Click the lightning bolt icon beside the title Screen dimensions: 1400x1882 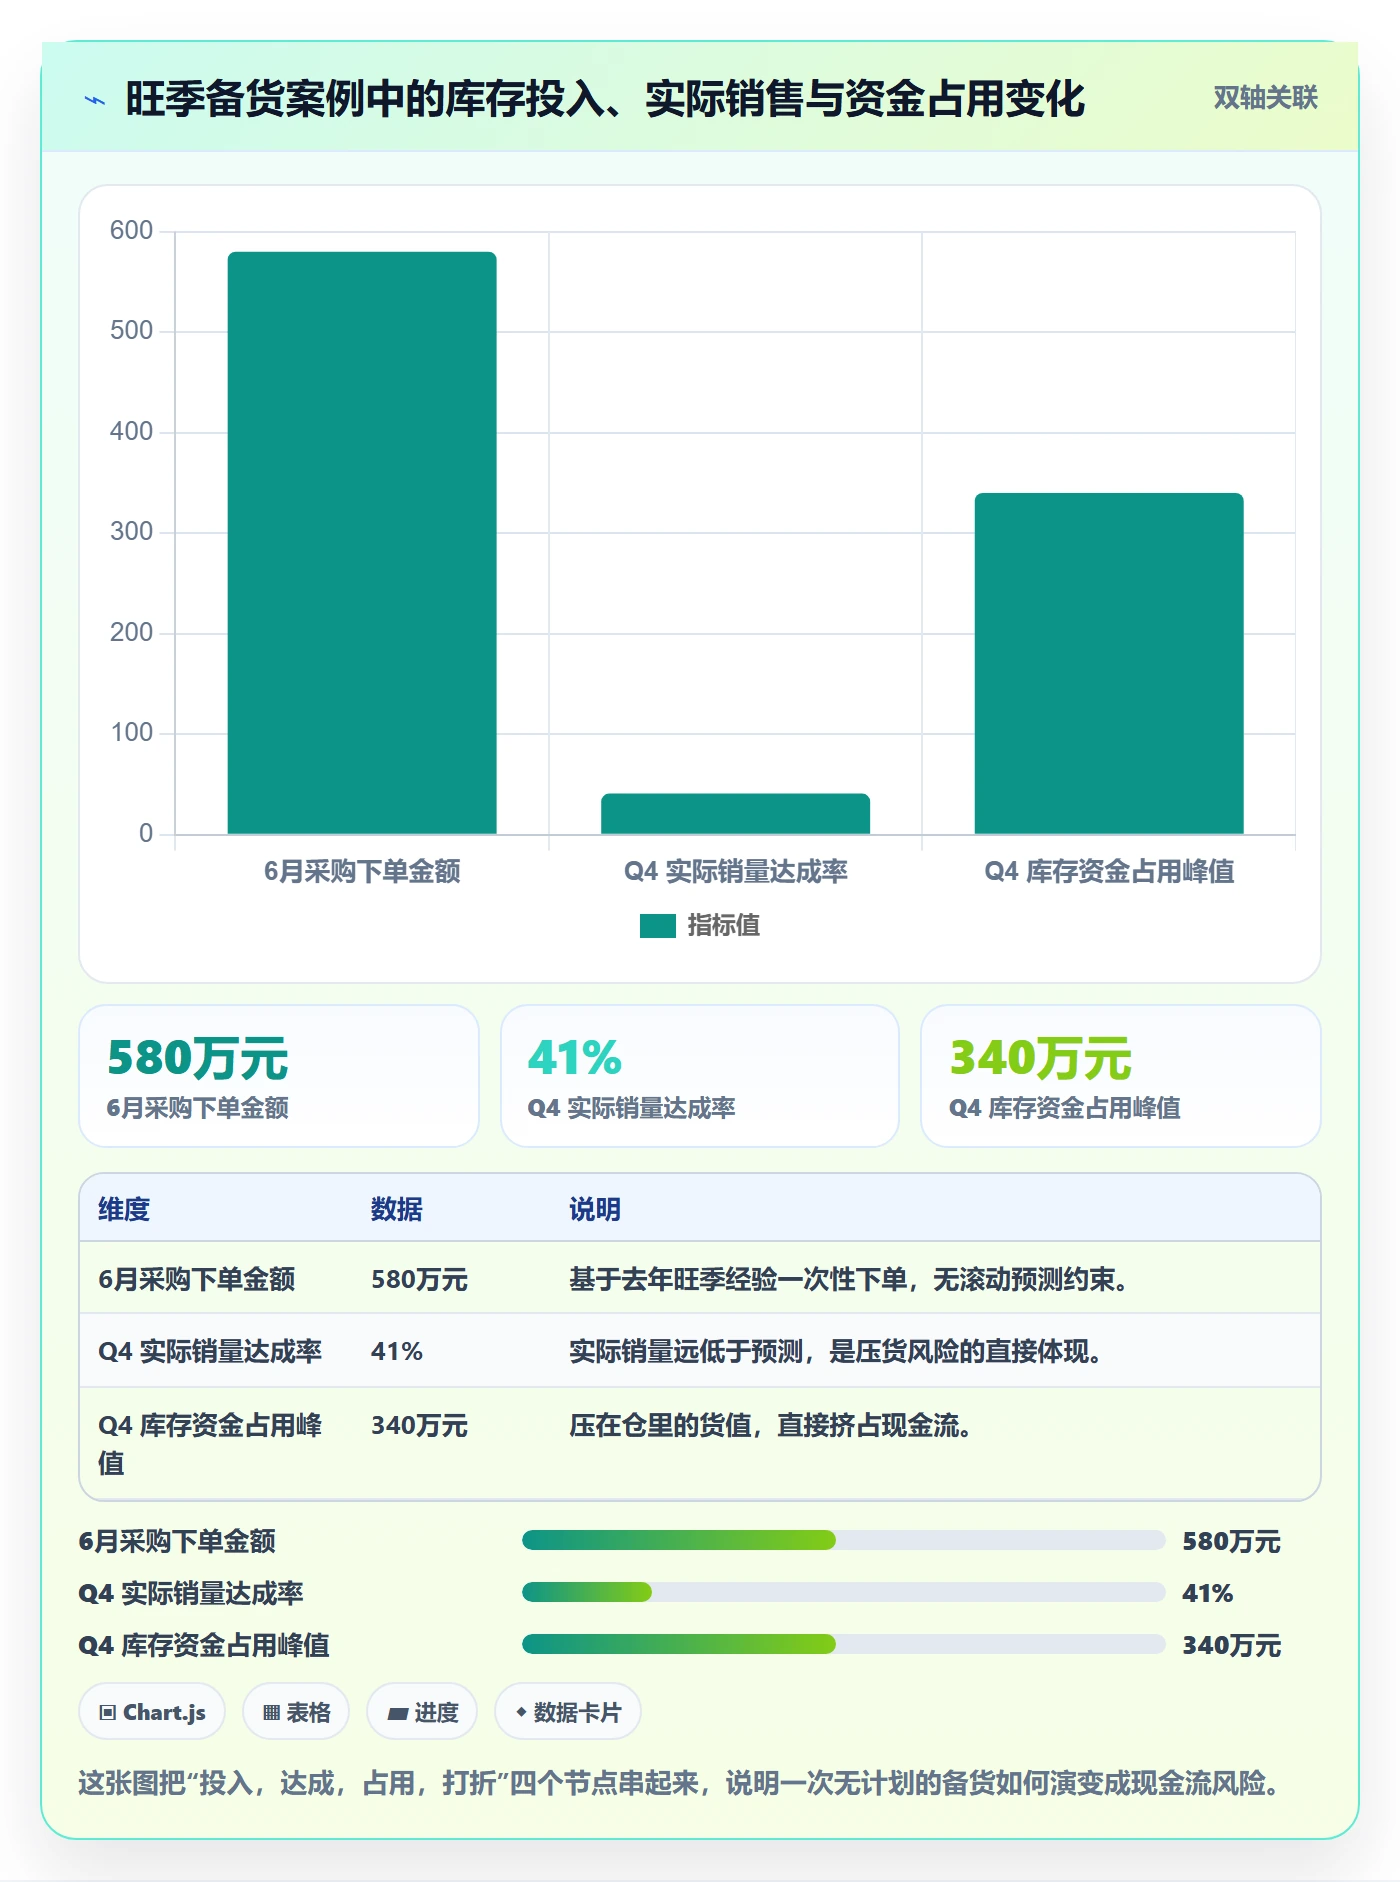click(95, 100)
